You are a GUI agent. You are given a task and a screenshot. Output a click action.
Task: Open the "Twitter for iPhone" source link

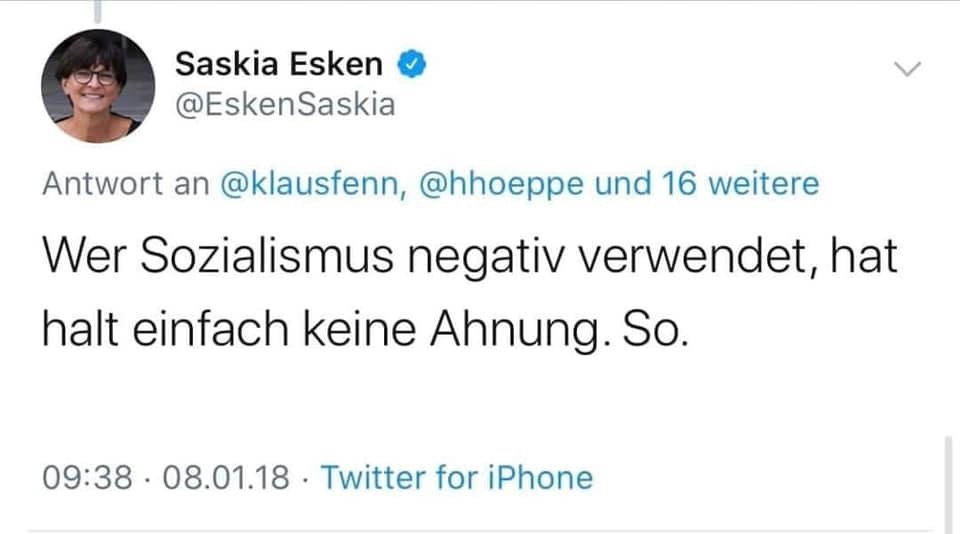(457, 478)
